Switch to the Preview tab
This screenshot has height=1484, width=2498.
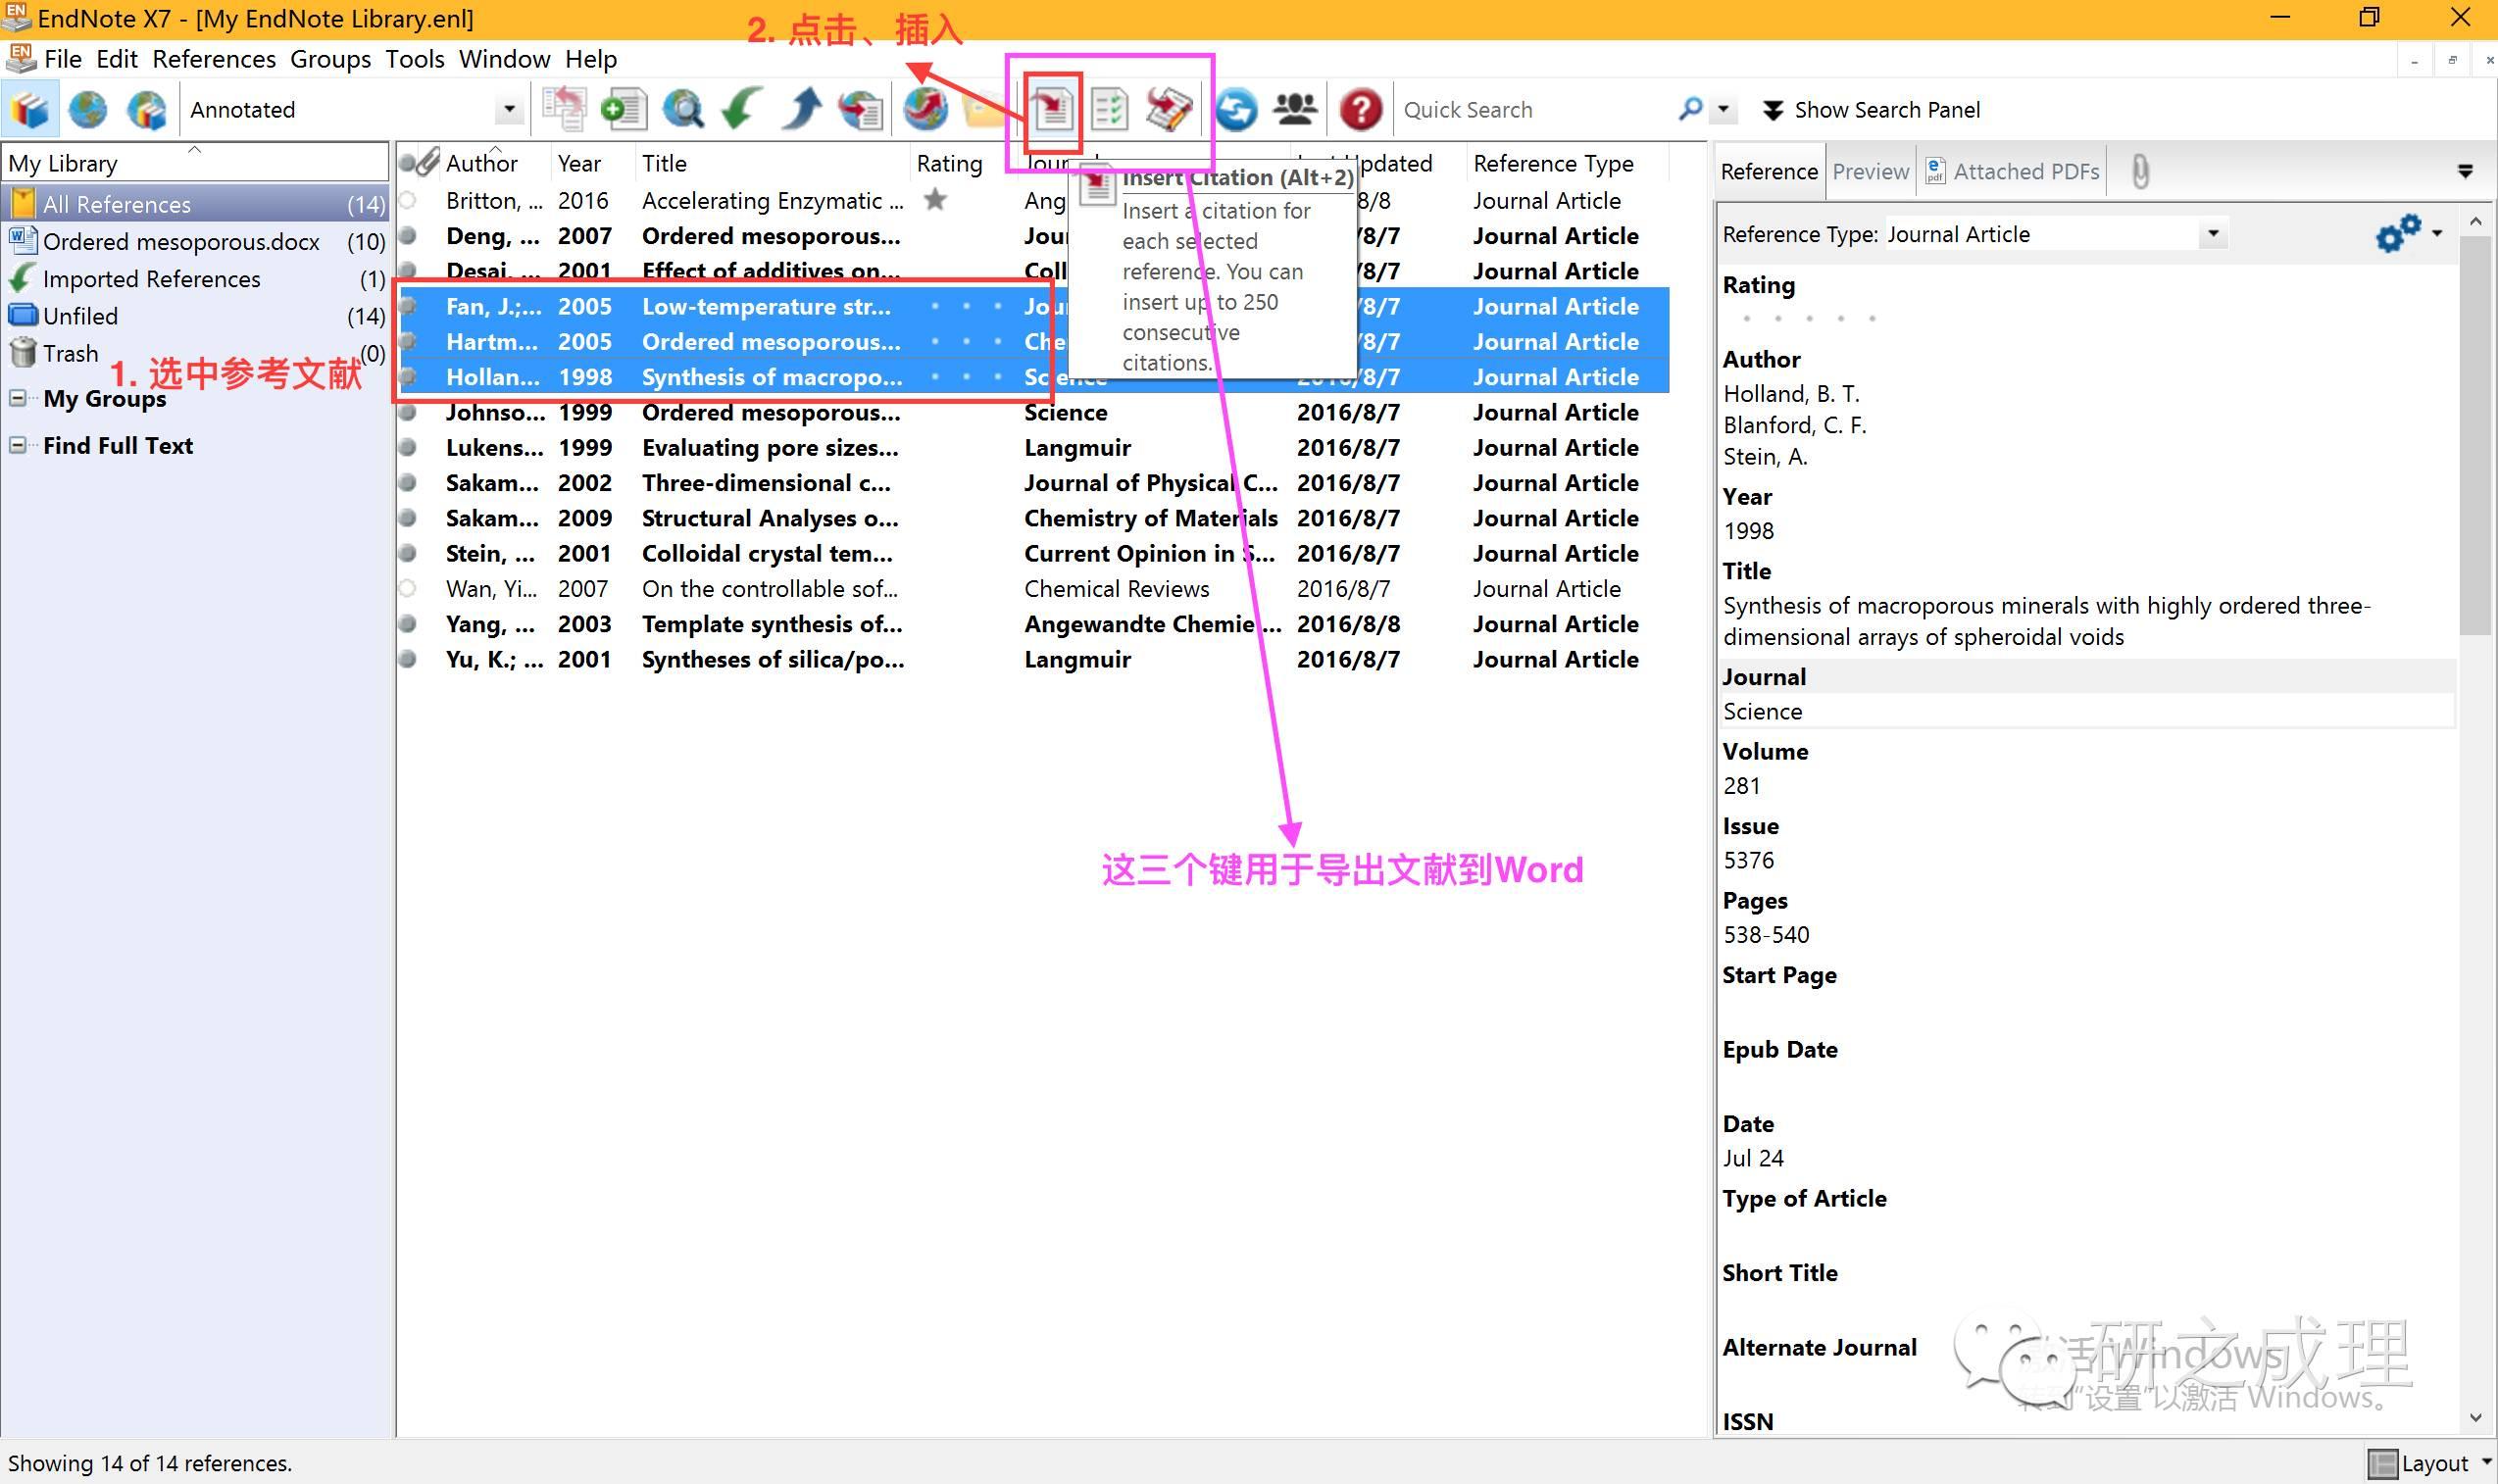[1870, 171]
